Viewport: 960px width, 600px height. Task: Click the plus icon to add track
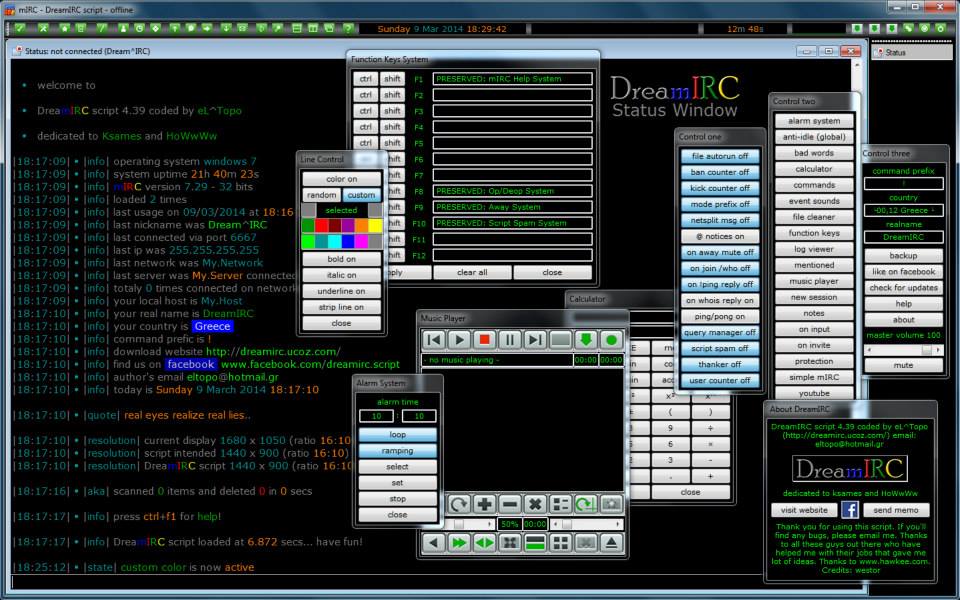484,504
